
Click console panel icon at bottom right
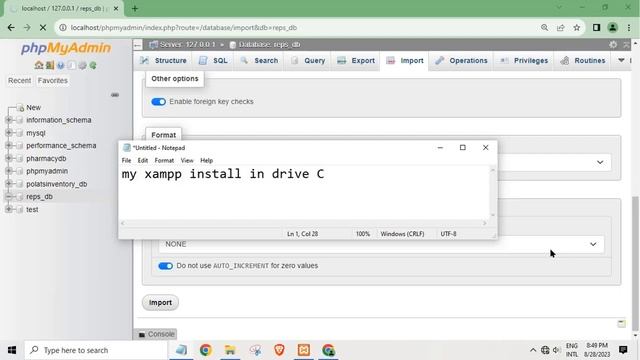click(621, 324)
